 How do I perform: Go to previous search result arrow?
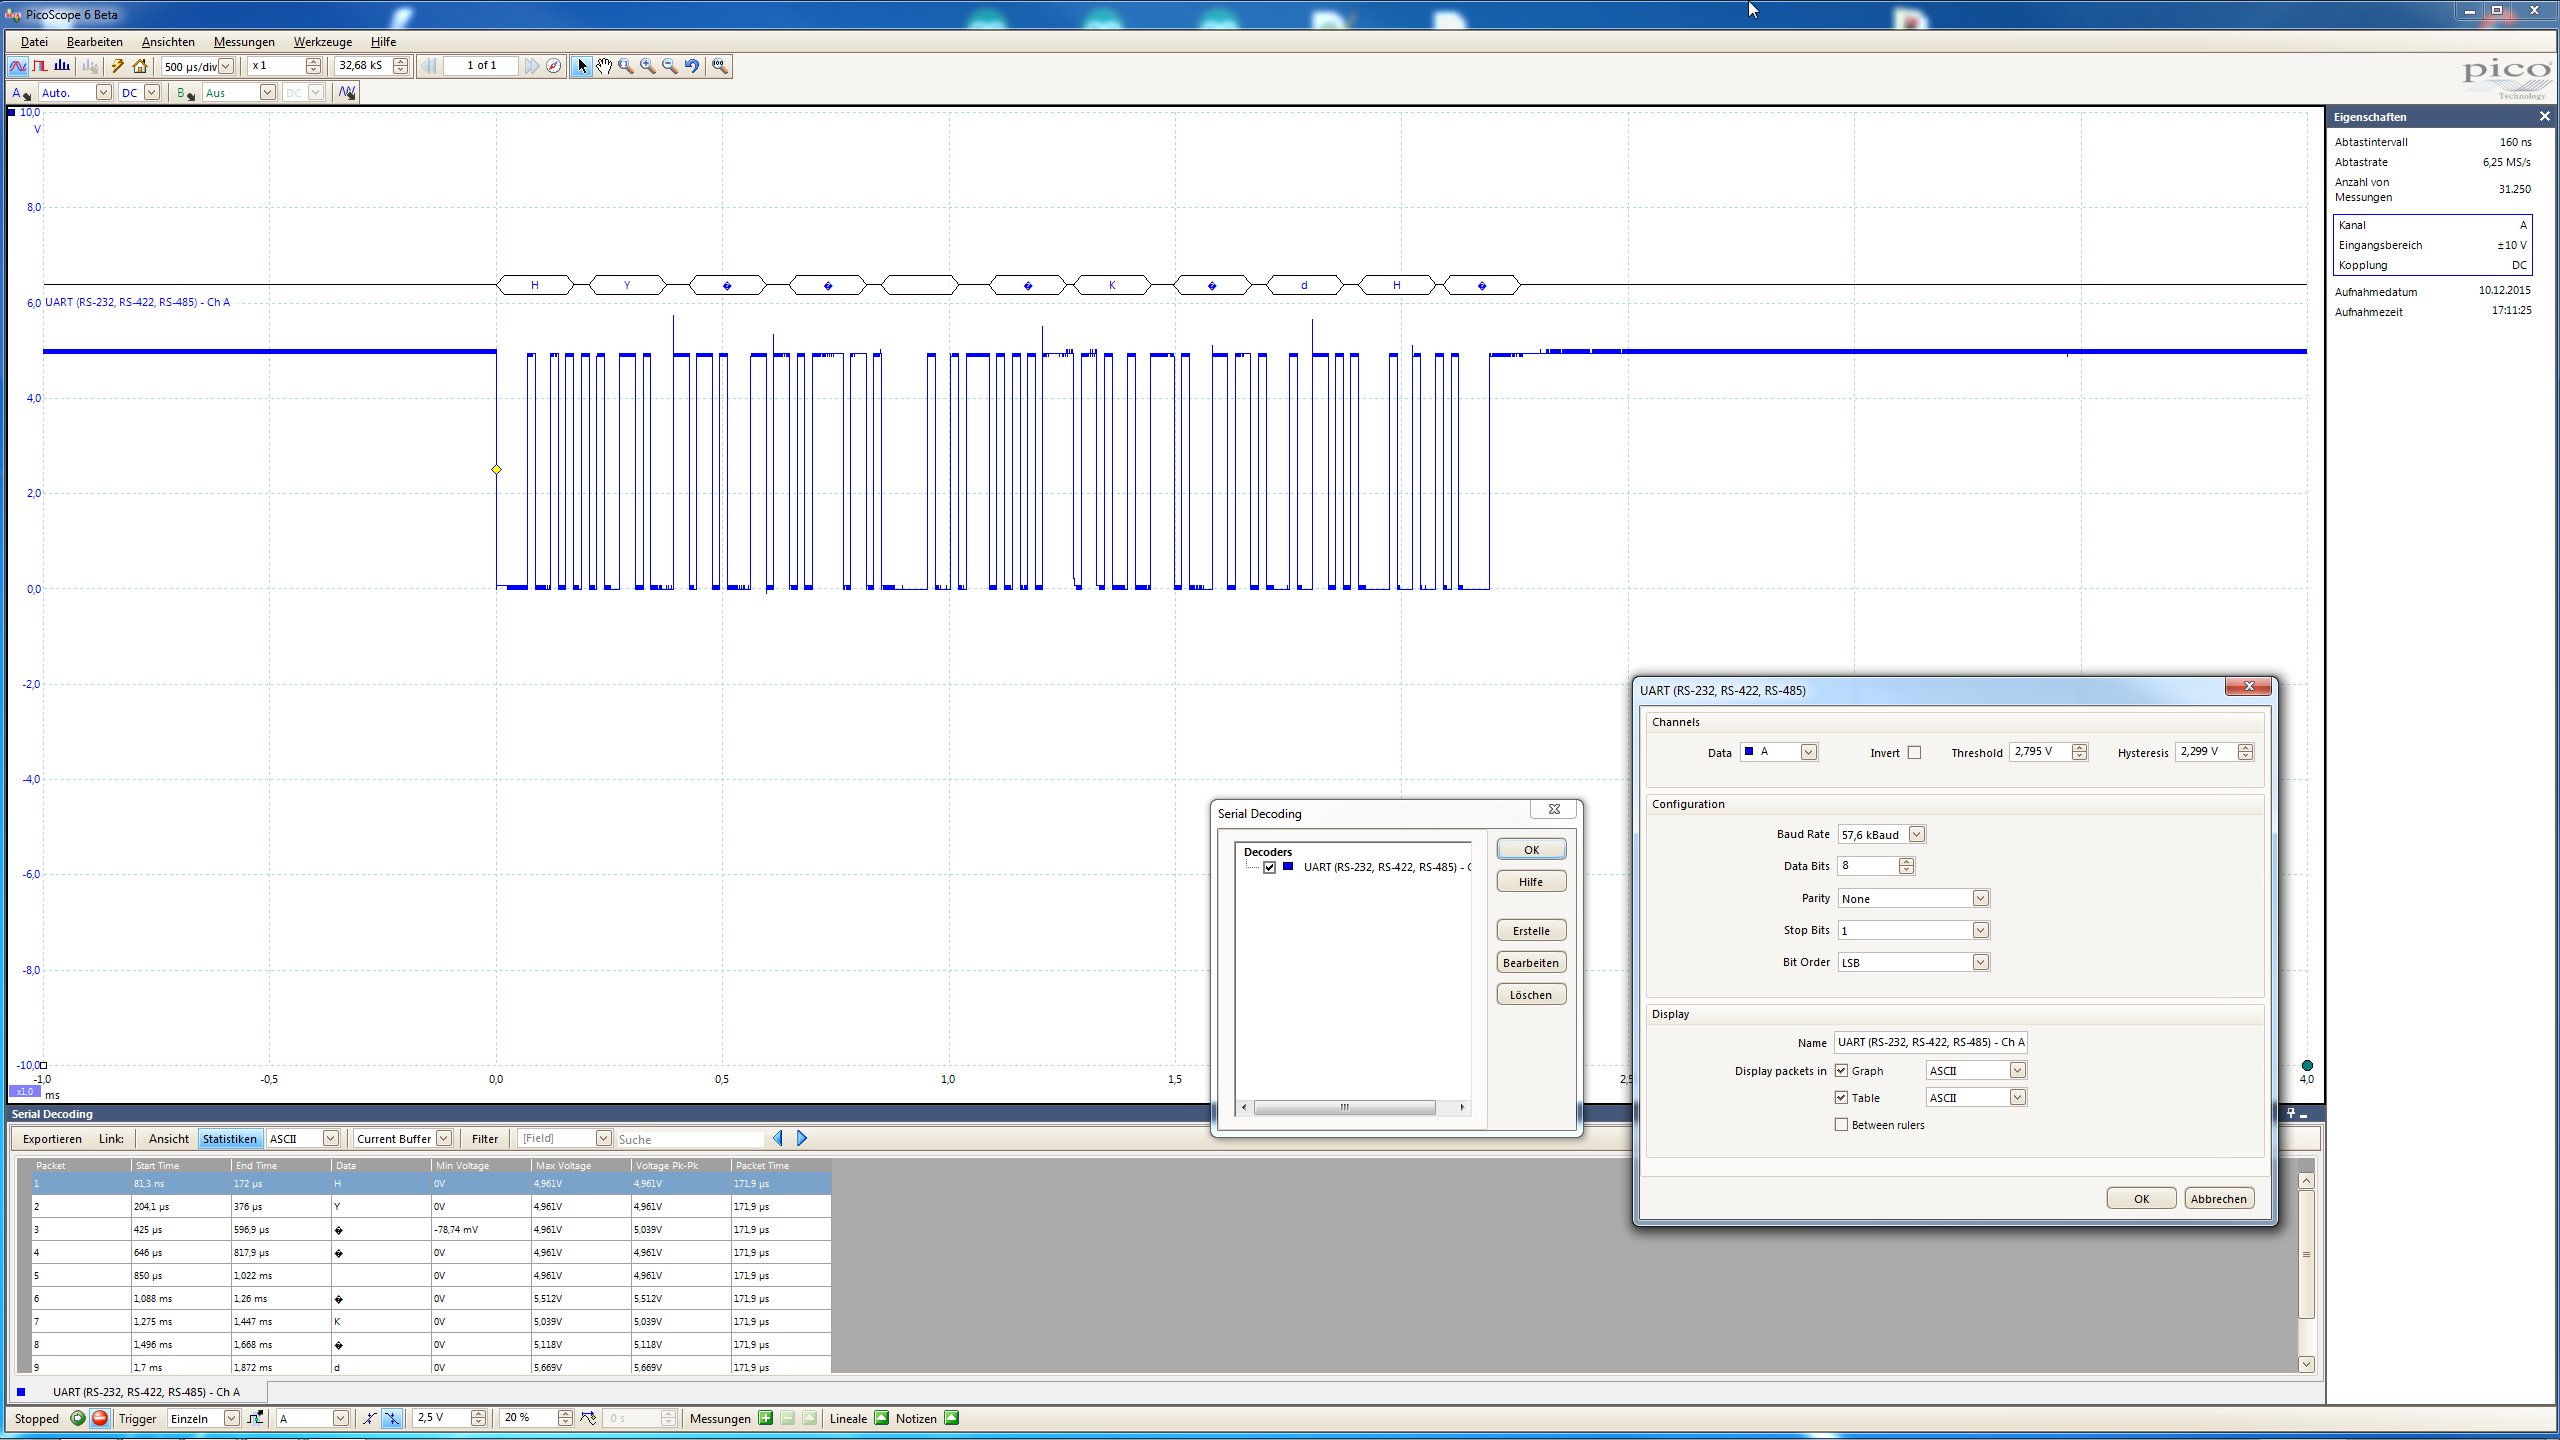tap(778, 1138)
